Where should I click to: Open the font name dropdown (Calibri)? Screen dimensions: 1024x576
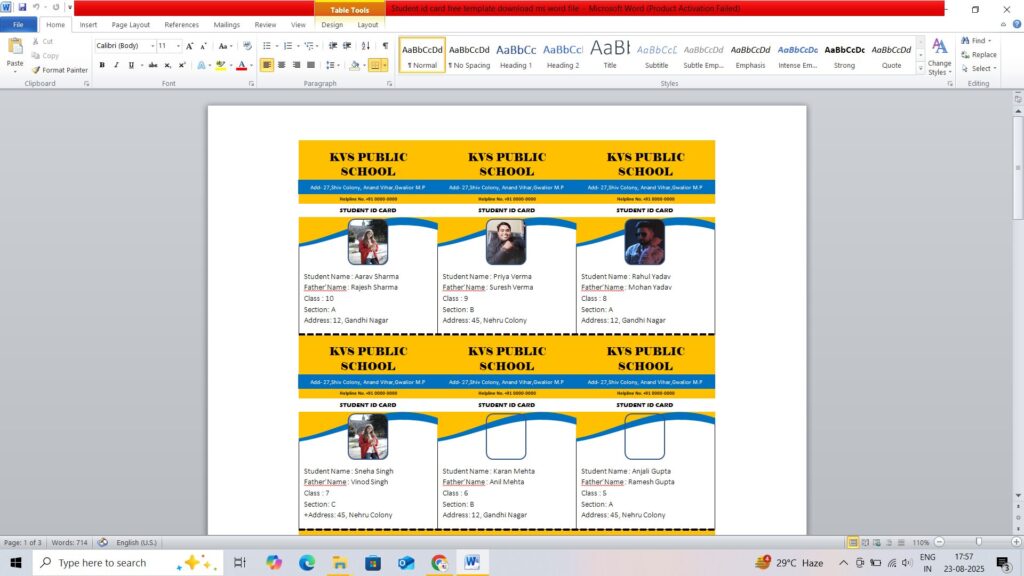pos(153,46)
